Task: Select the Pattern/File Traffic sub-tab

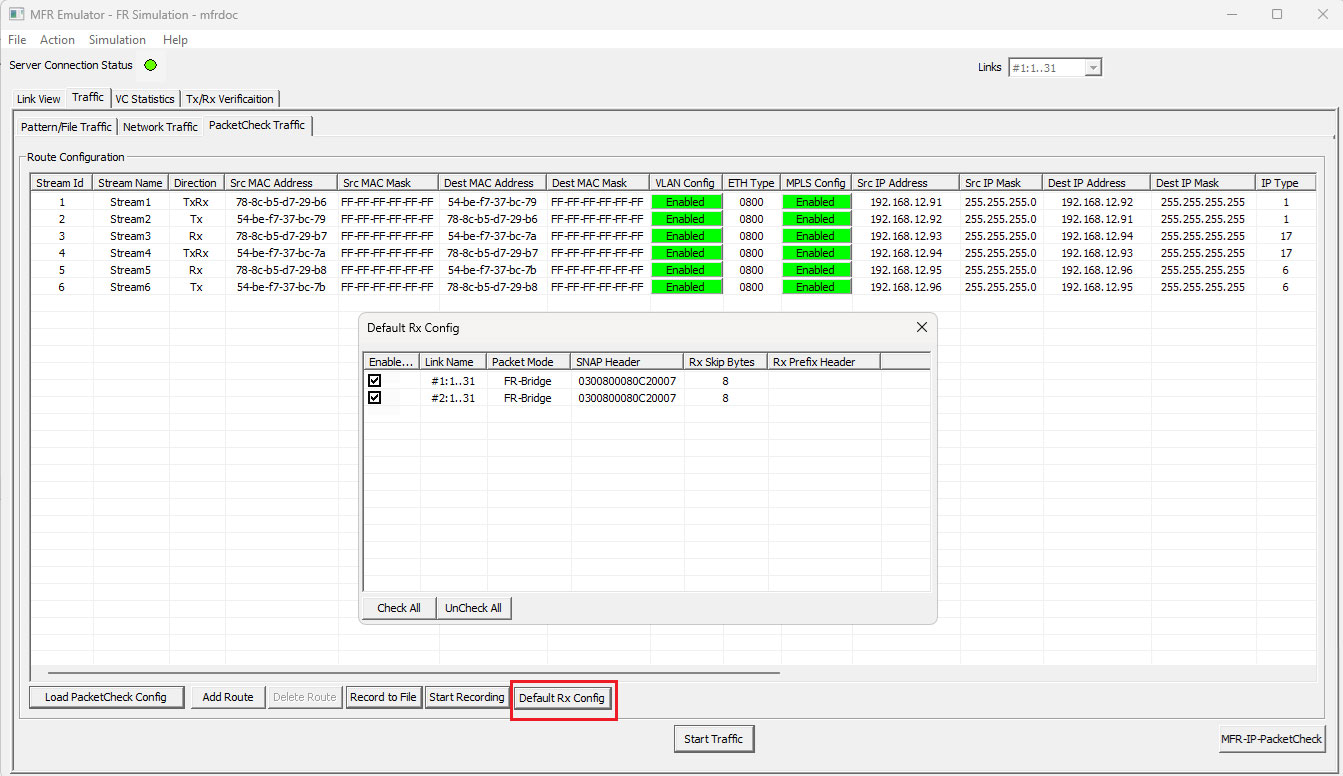Action: (x=65, y=126)
